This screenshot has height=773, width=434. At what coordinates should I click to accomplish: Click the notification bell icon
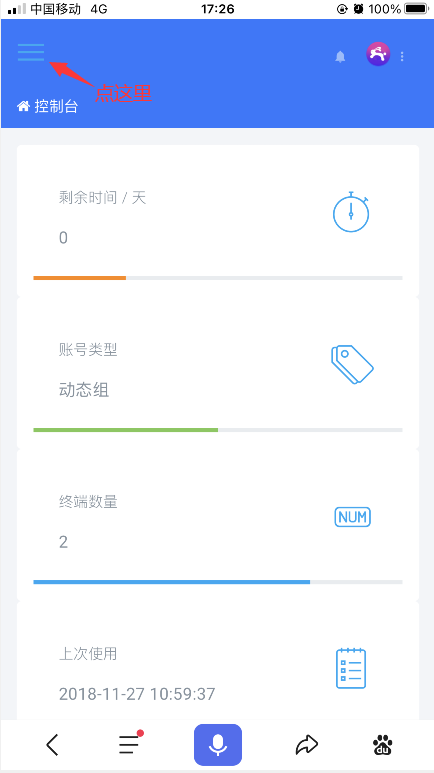(340, 57)
